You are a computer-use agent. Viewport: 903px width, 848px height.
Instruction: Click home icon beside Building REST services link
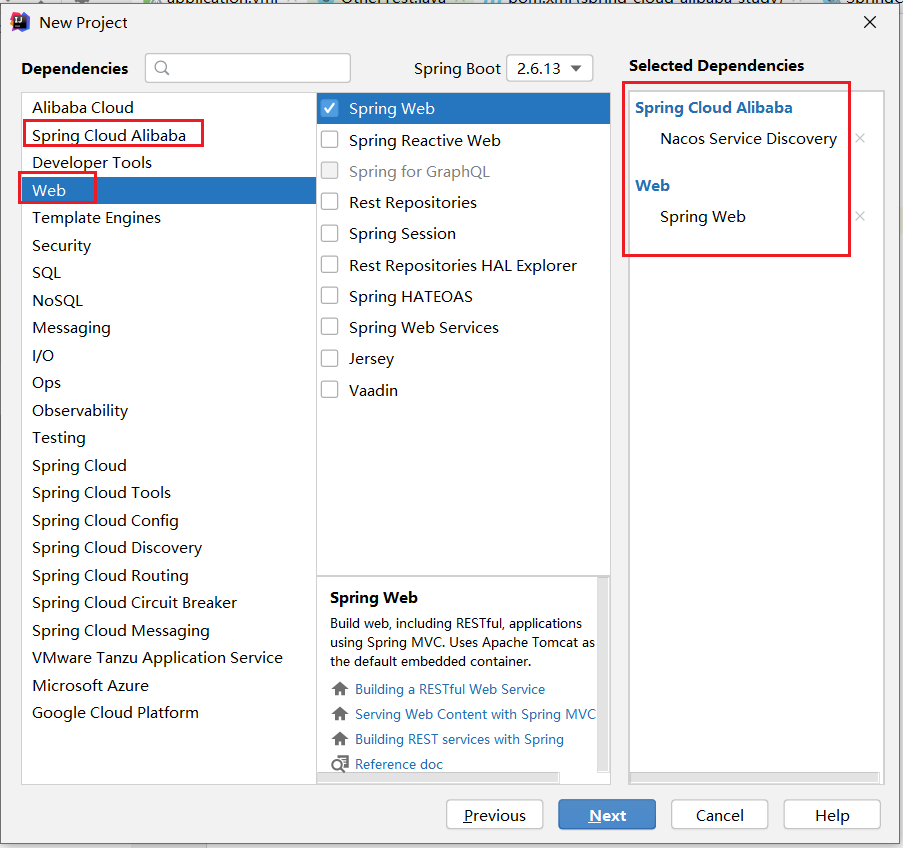[340, 739]
